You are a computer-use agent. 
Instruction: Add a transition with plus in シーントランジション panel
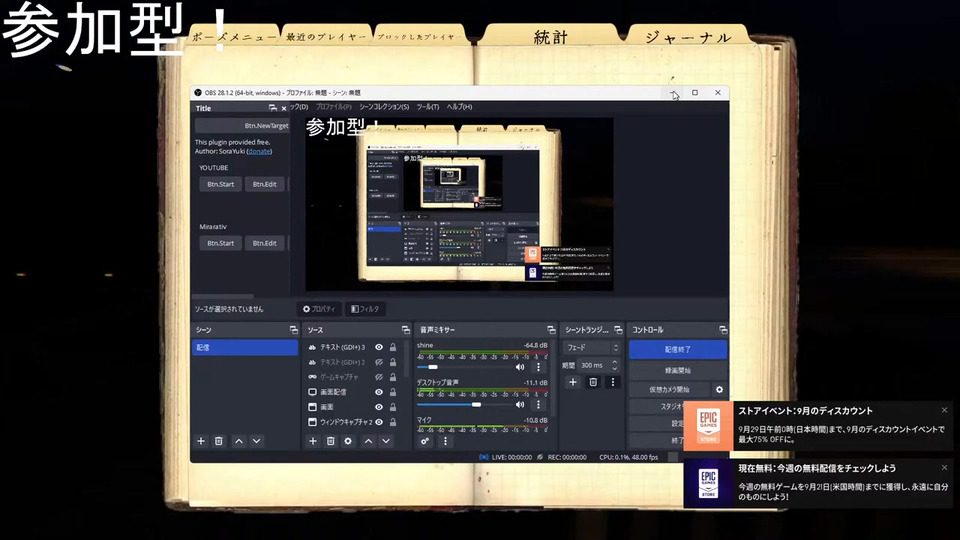point(572,382)
